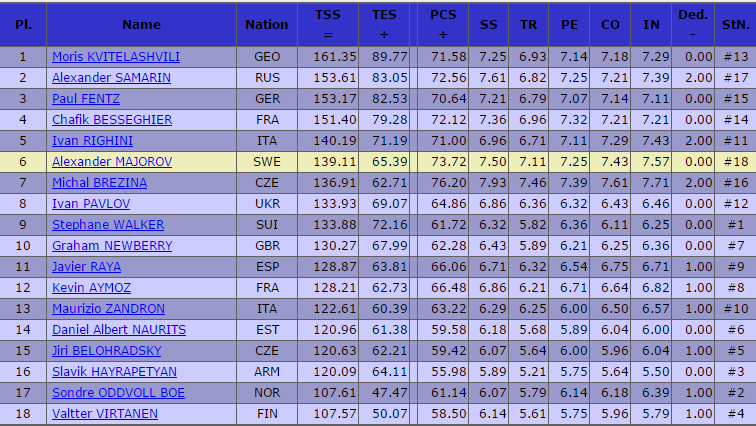The width and height of the screenshot is (756, 426).
Task: Open Daniel Albert NAURITS link
Action: click(119, 330)
